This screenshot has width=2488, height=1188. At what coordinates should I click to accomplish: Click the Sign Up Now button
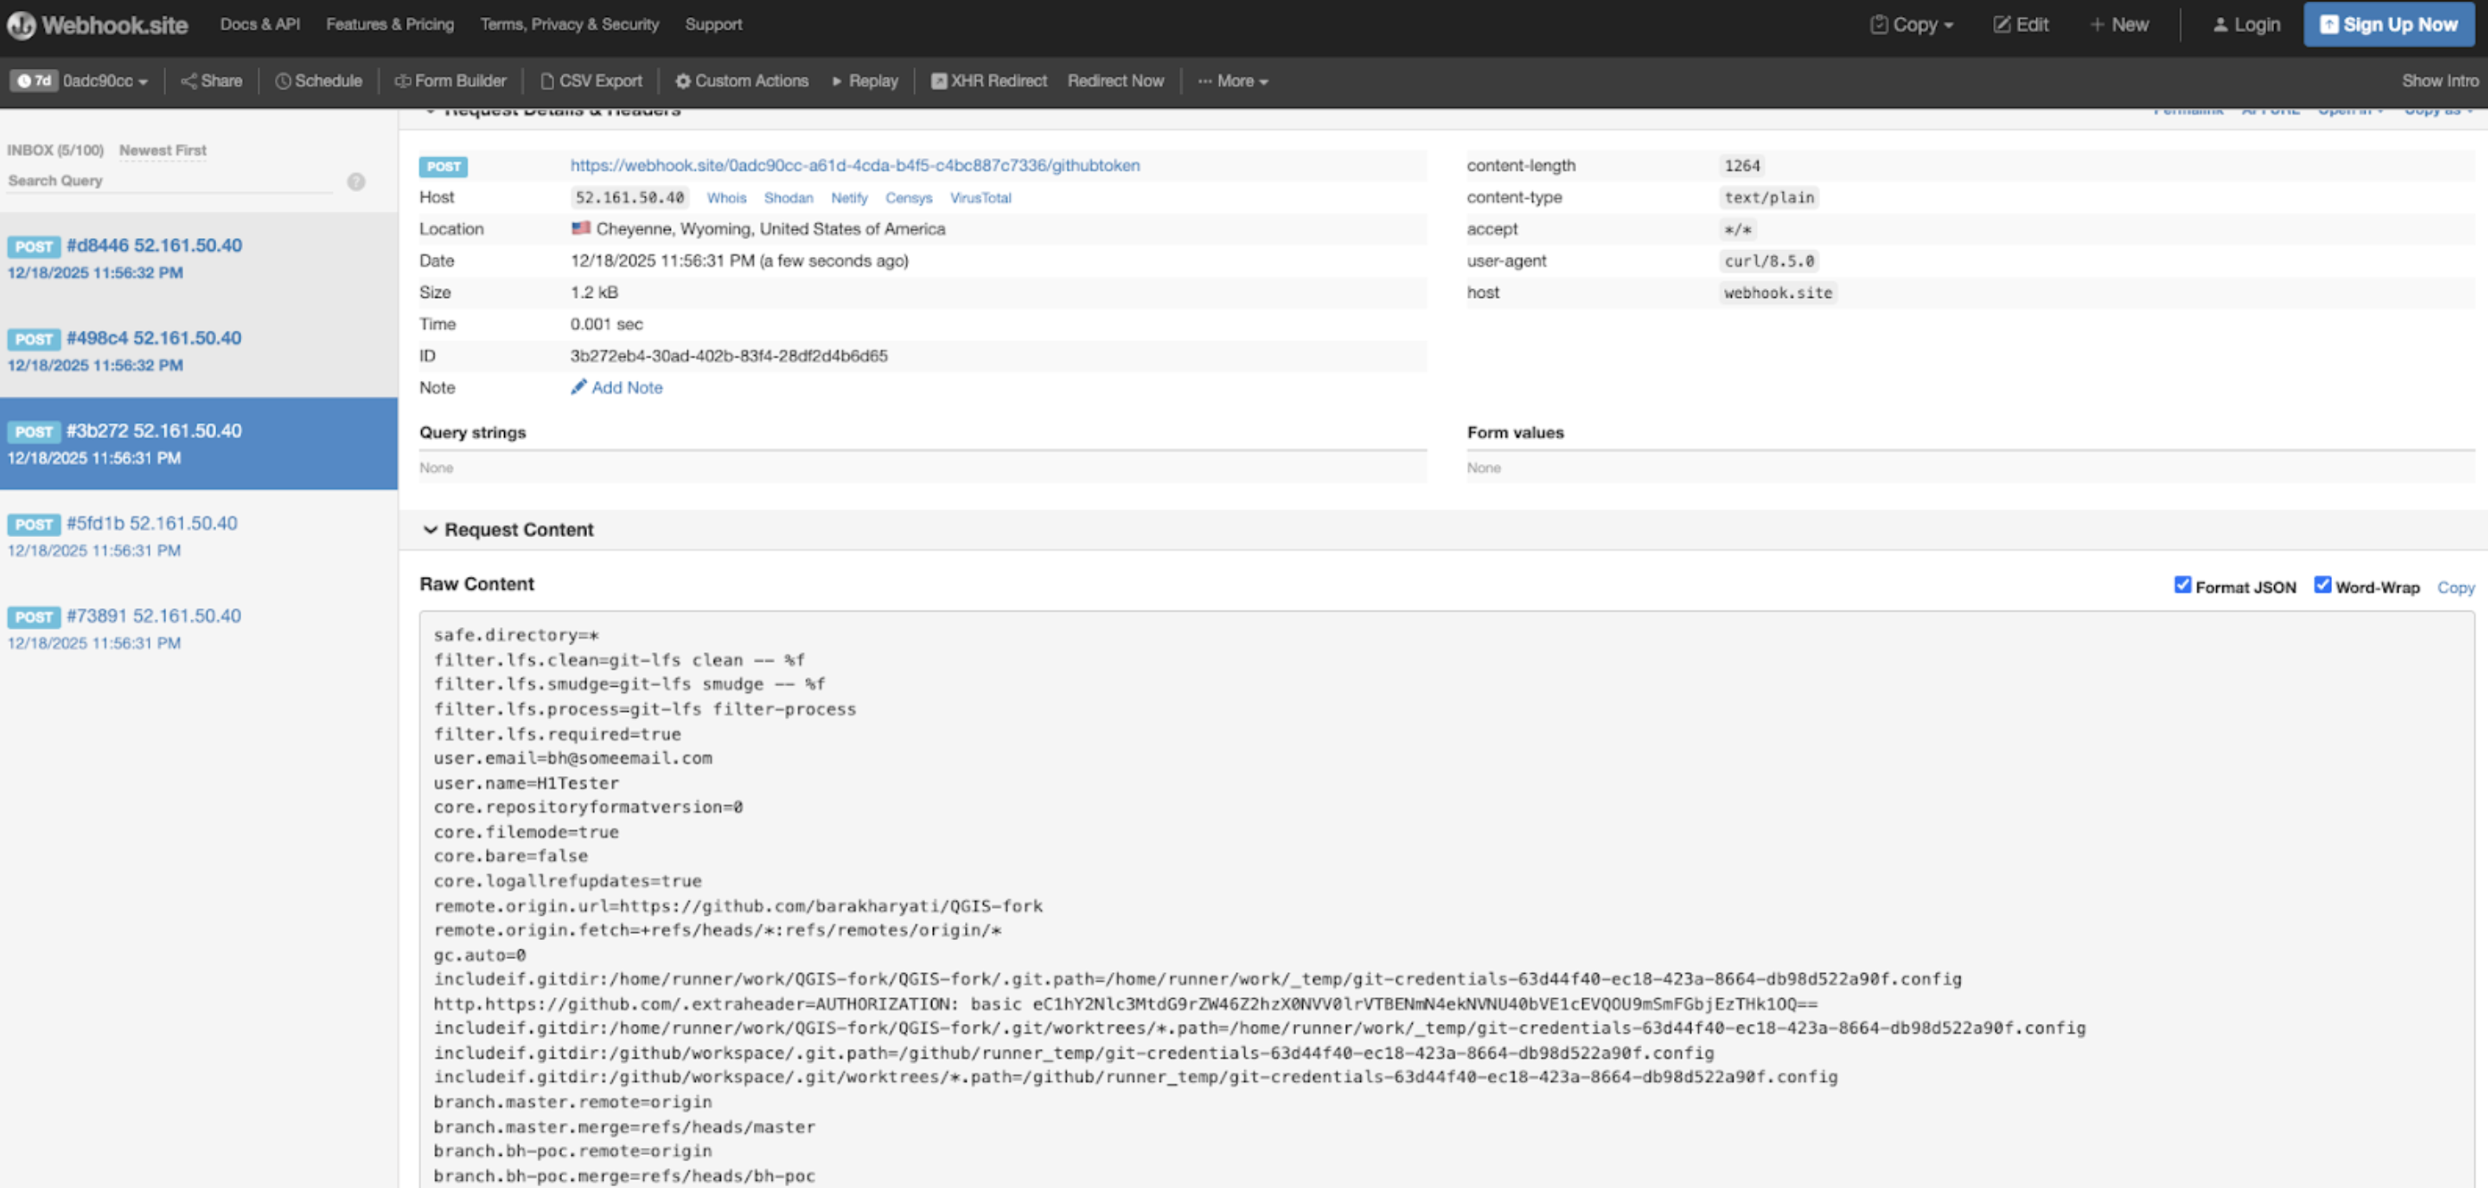tap(2388, 25)
